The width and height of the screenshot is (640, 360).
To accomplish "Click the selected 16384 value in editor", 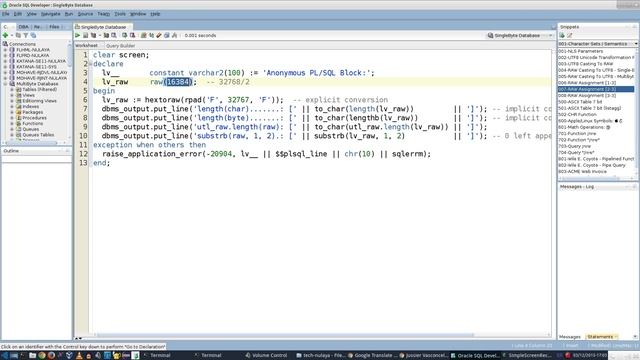I will [178, 82].
